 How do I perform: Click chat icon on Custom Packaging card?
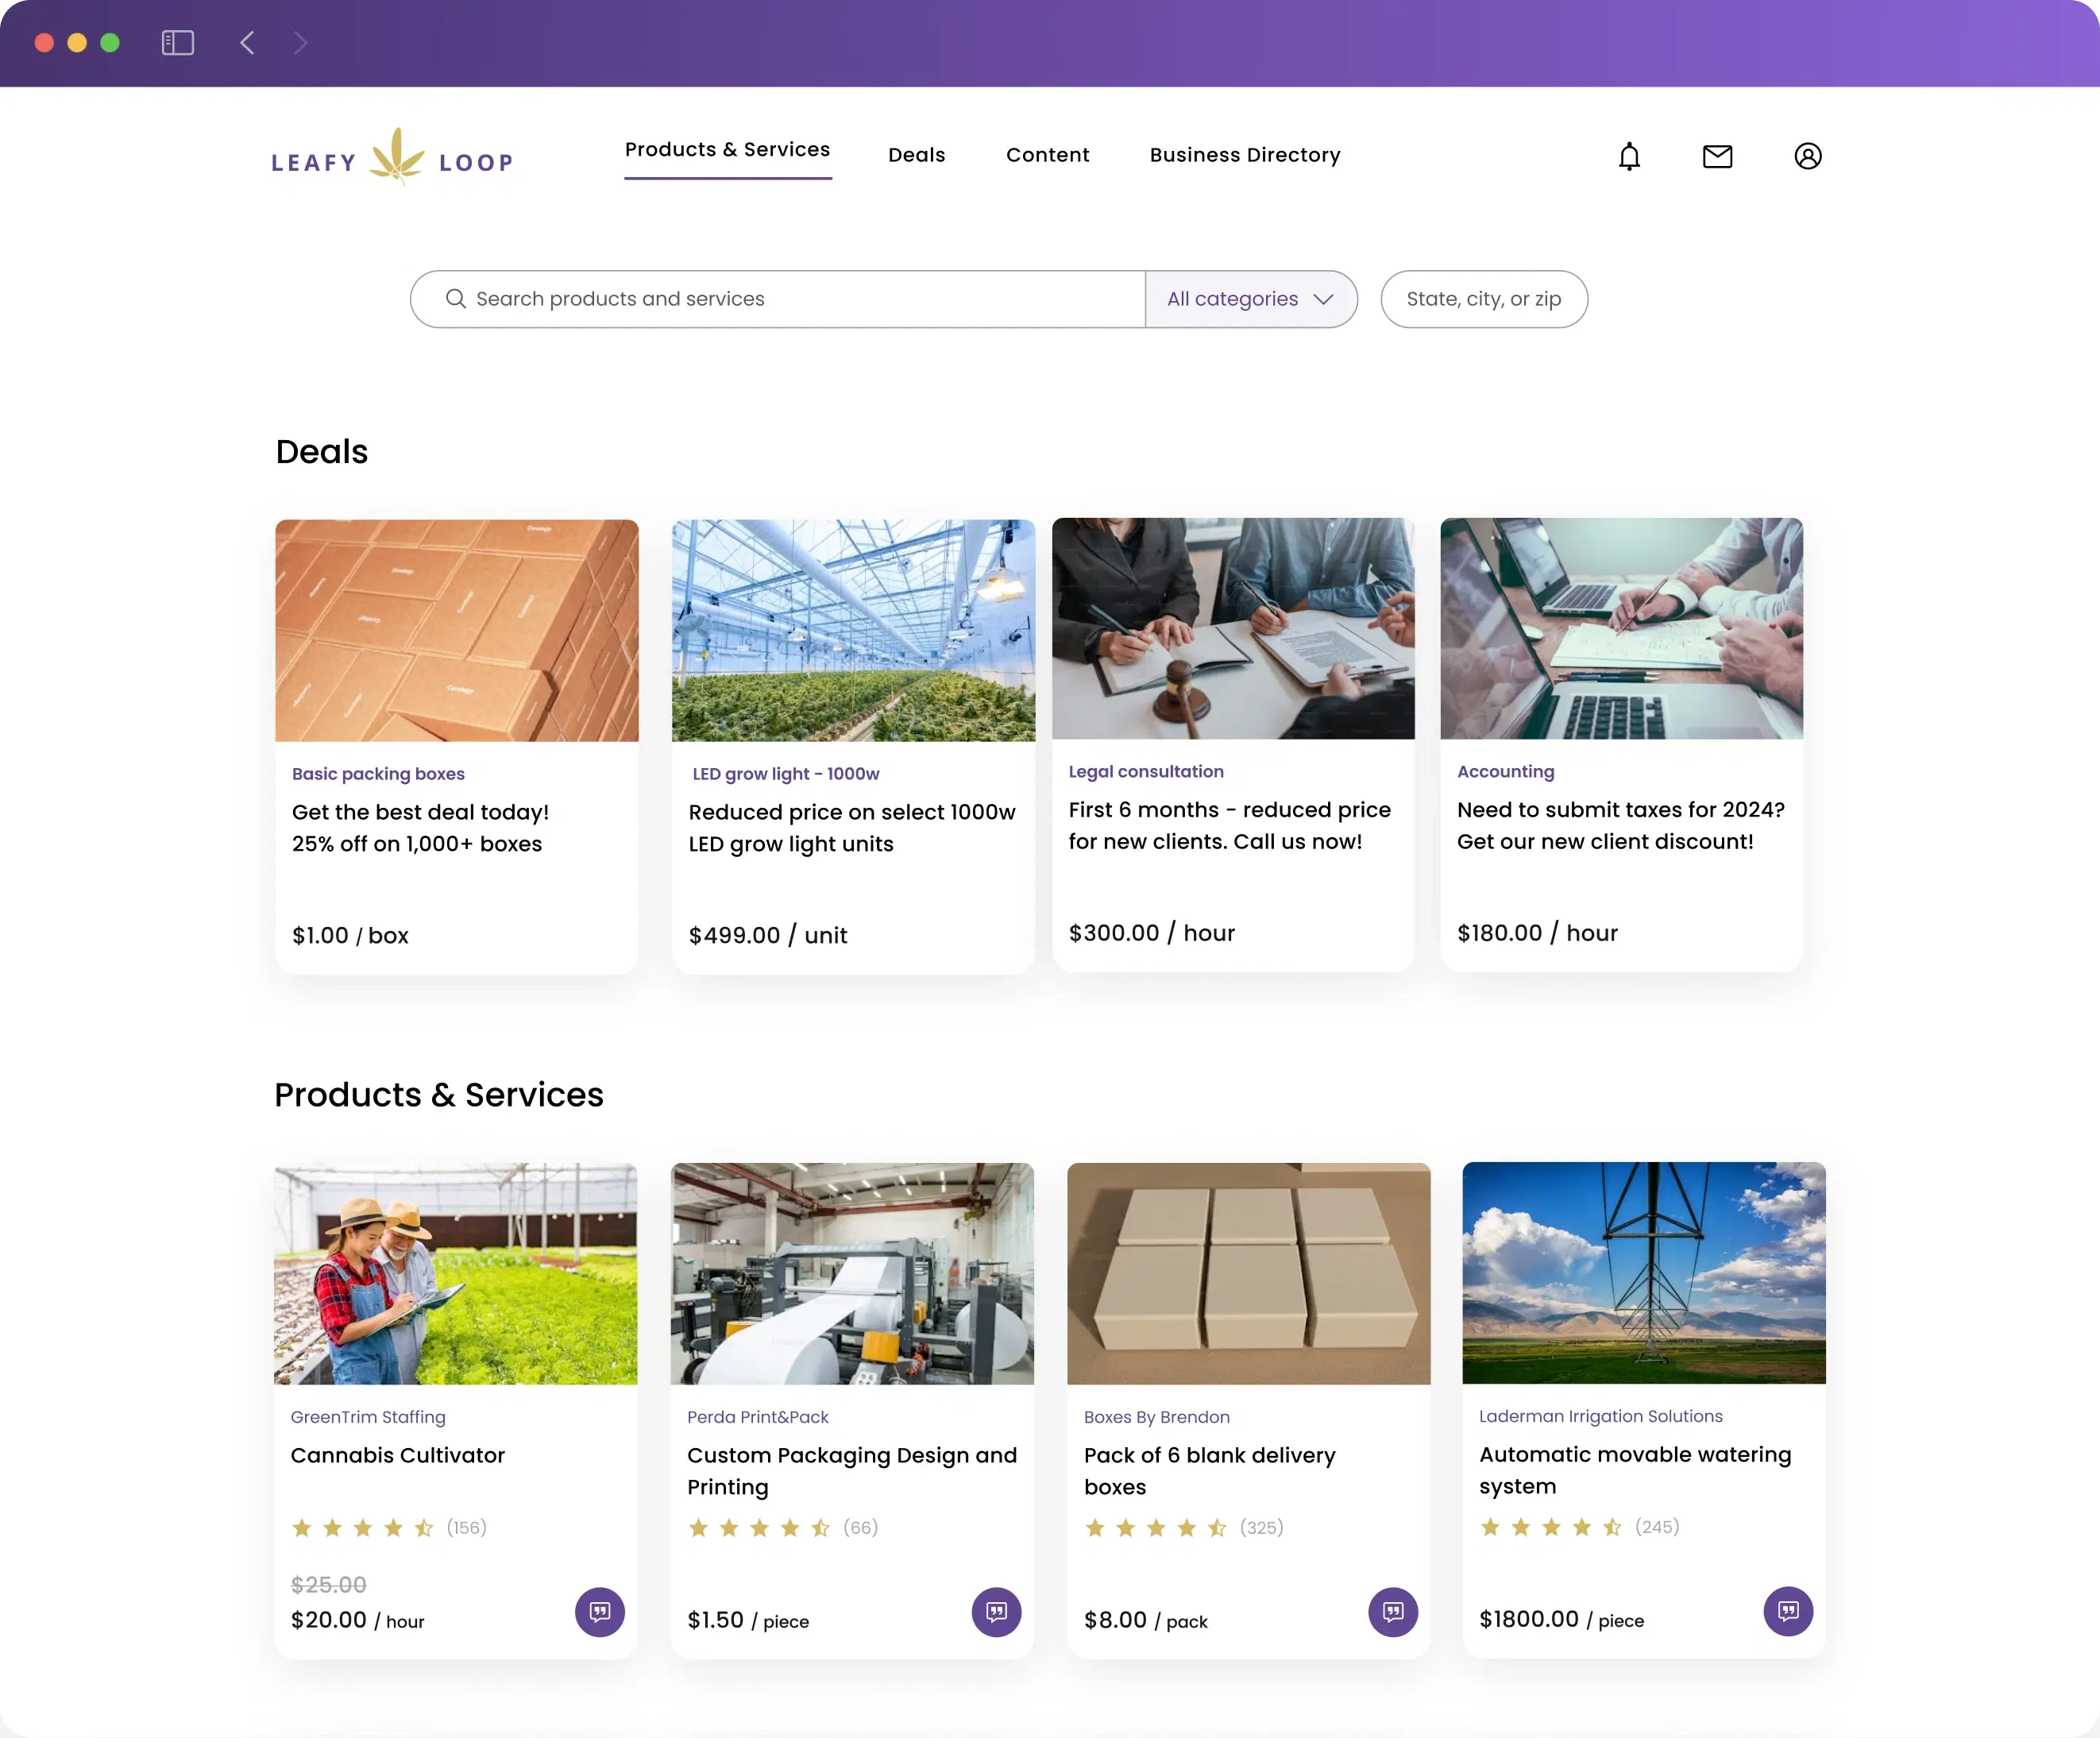(996, 1611)
